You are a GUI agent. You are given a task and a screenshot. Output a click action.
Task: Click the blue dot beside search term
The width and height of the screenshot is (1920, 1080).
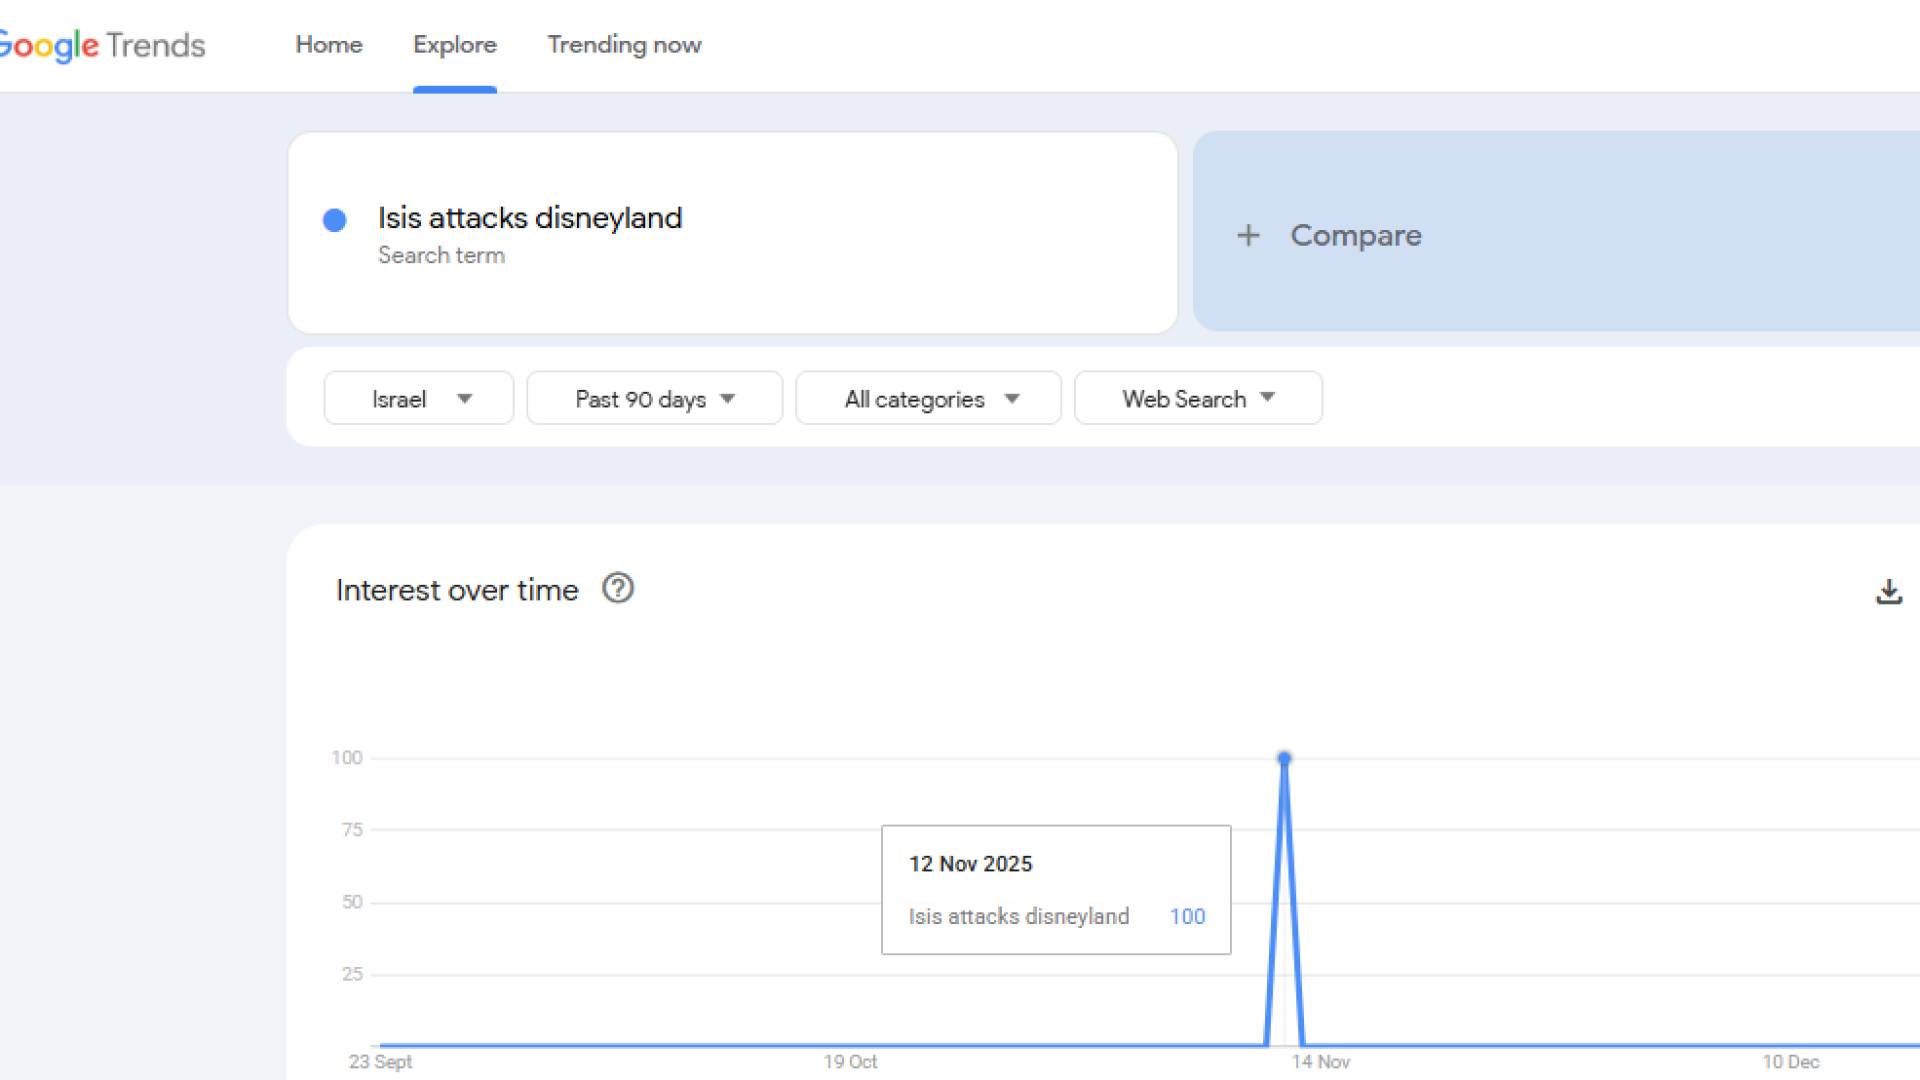[x=335, y=220]
